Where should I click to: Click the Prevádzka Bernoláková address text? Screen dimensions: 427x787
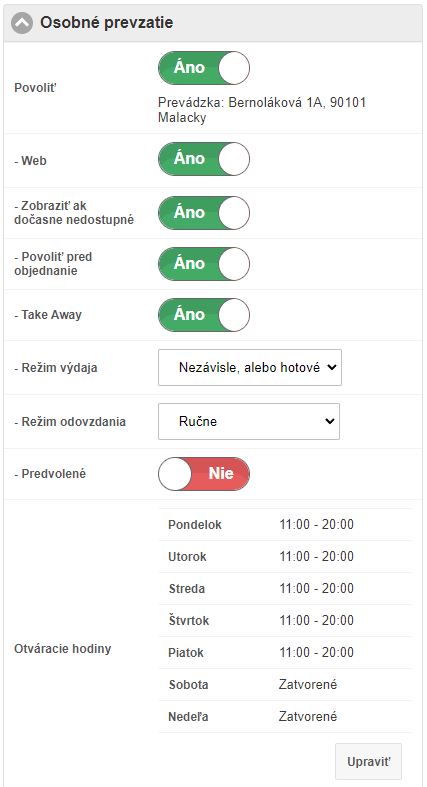262,110
